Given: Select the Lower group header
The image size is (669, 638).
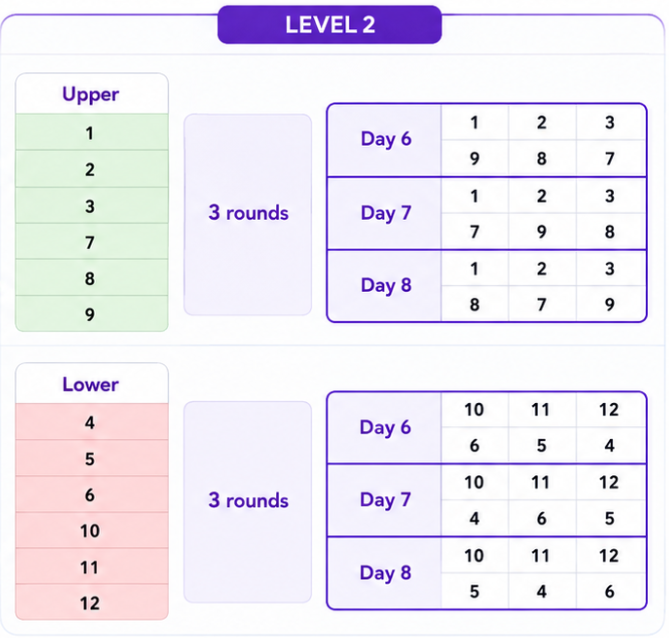Looking at the screenshot, I should pos(92,384).
